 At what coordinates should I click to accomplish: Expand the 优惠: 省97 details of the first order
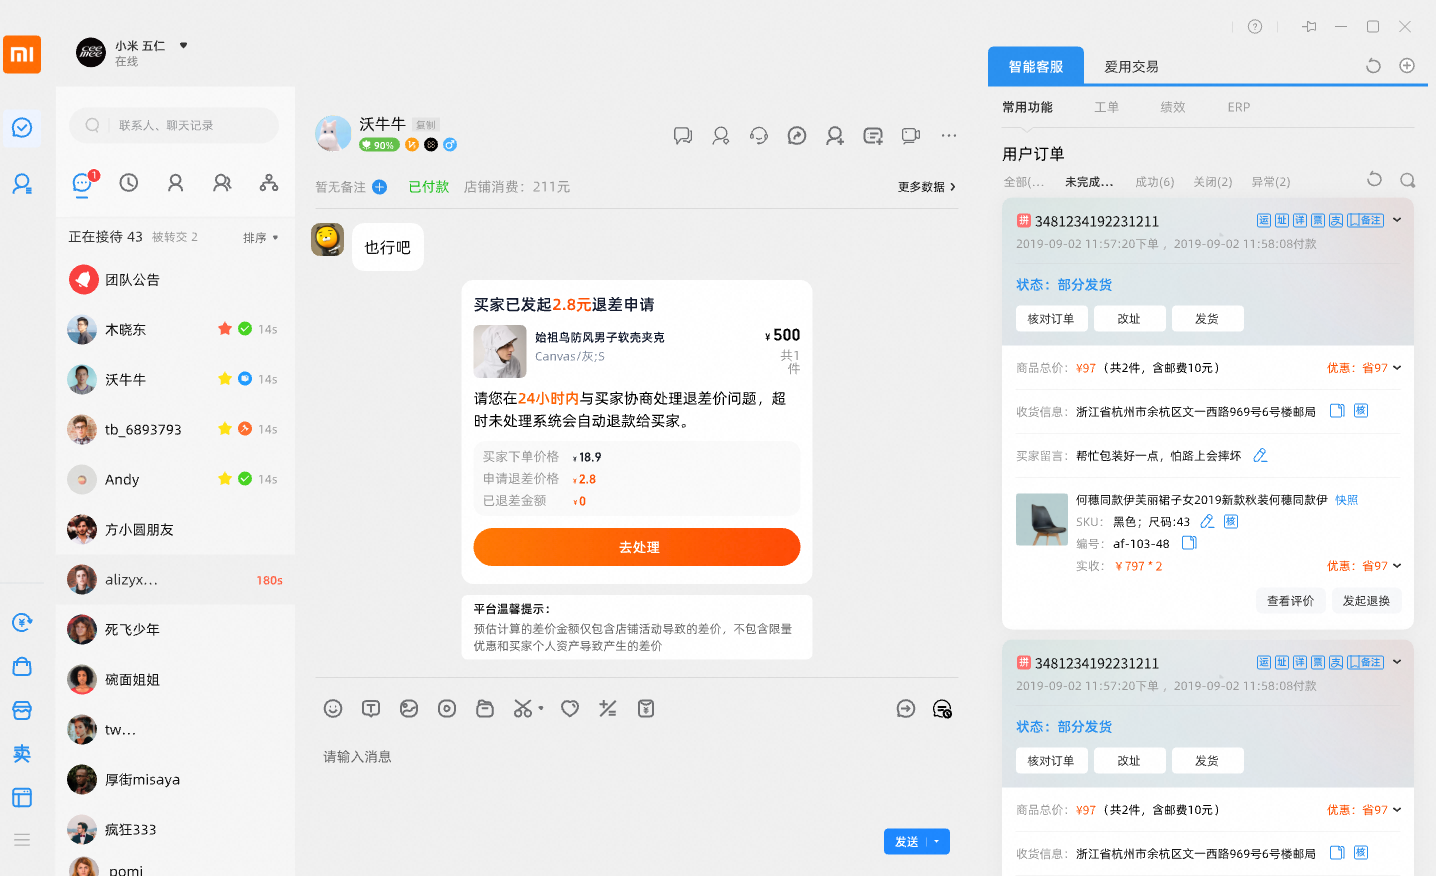coord(1365,367)
